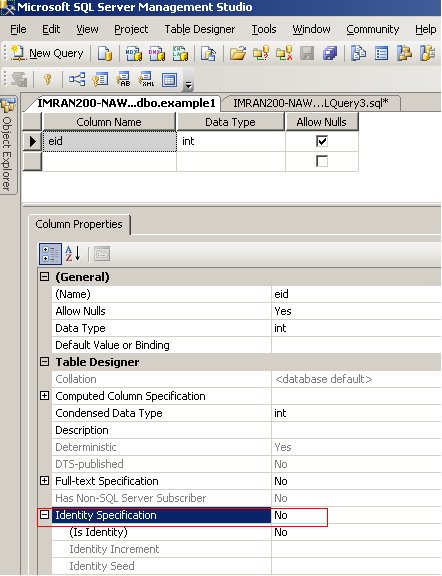
Task: Switch property grid to Categorized view
Action: pos(50,254)
